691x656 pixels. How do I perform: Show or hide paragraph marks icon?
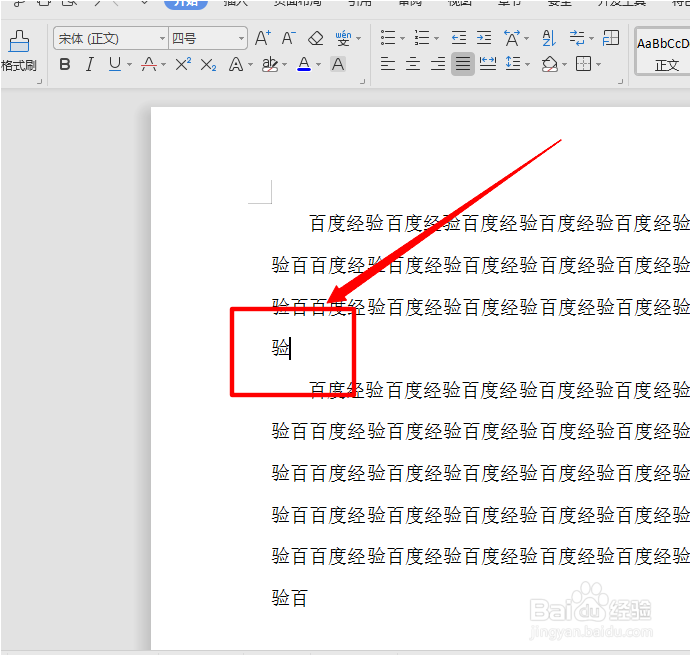tap(577, 38)
